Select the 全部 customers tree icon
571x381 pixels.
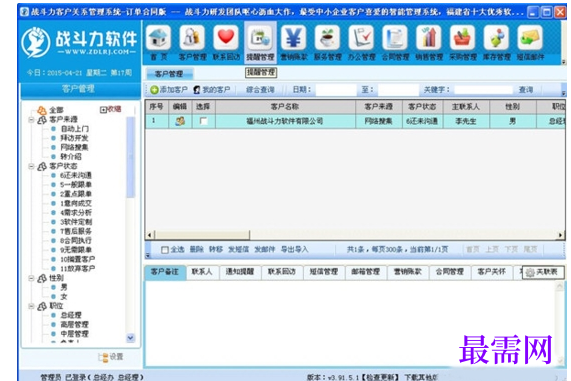pyautogui.click(x=42, y=110)
